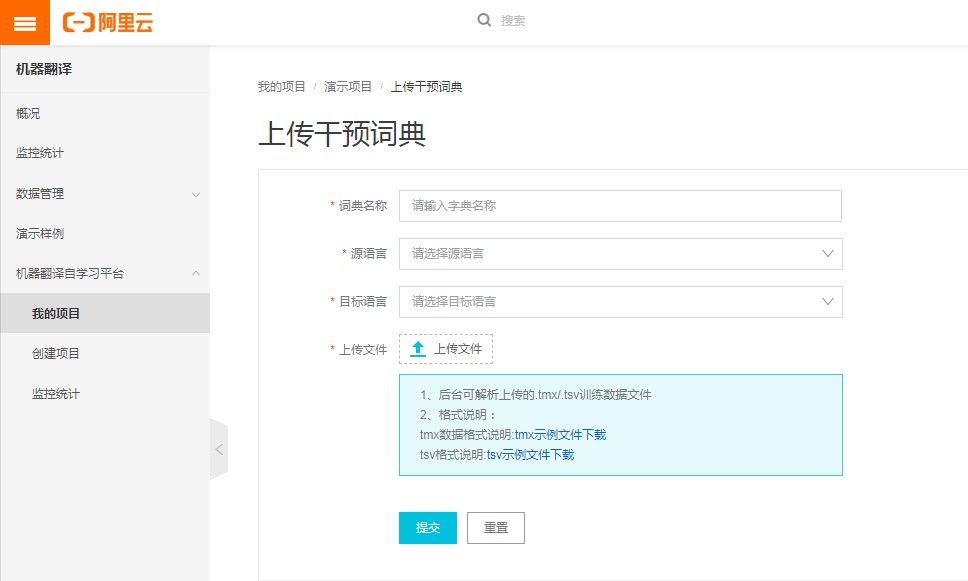Open 目标语言 dropdown list
The height and width of the screenshot is (581, 968).
click(620, 302)
